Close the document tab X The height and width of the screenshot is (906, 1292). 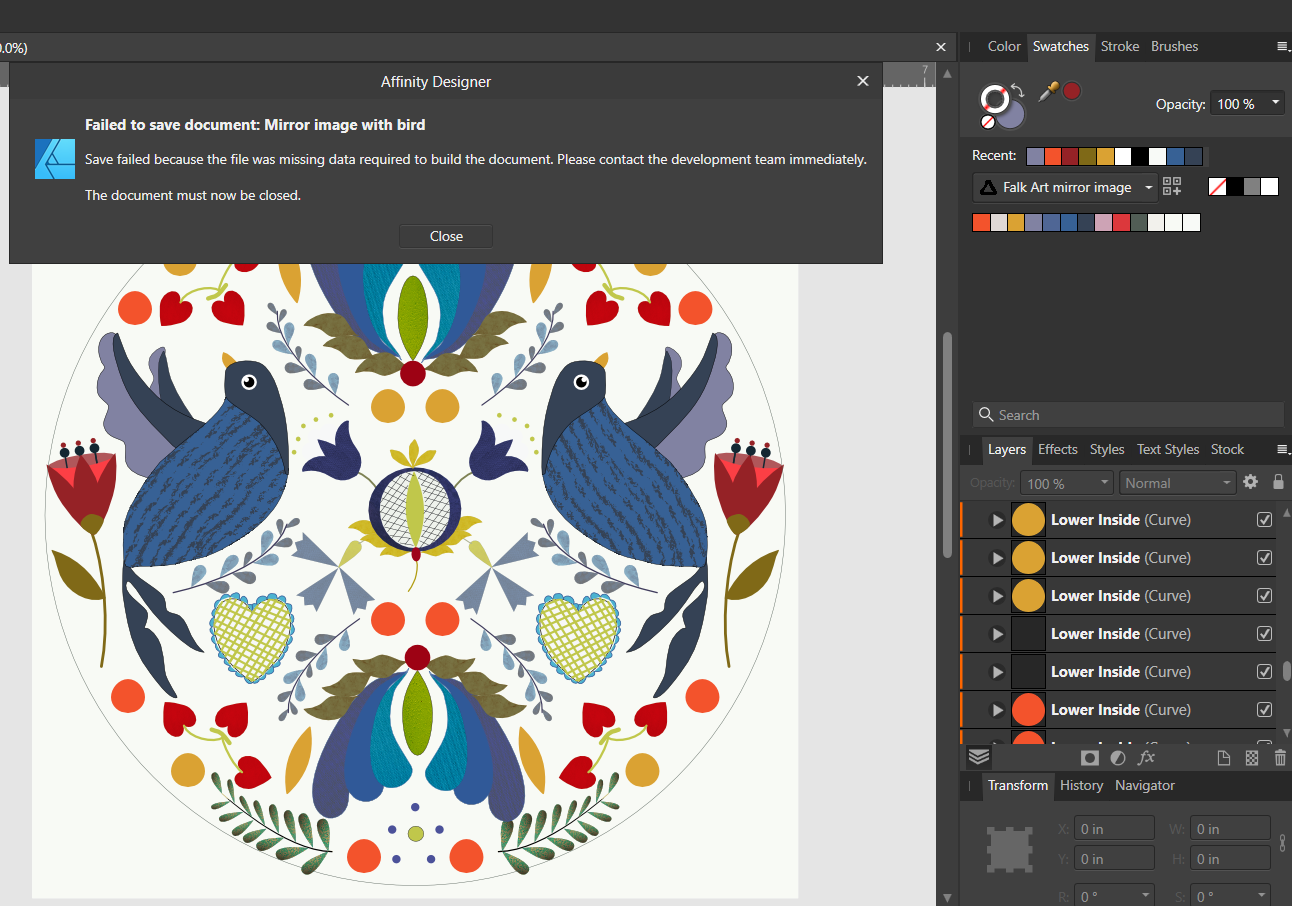click(940, 47)
